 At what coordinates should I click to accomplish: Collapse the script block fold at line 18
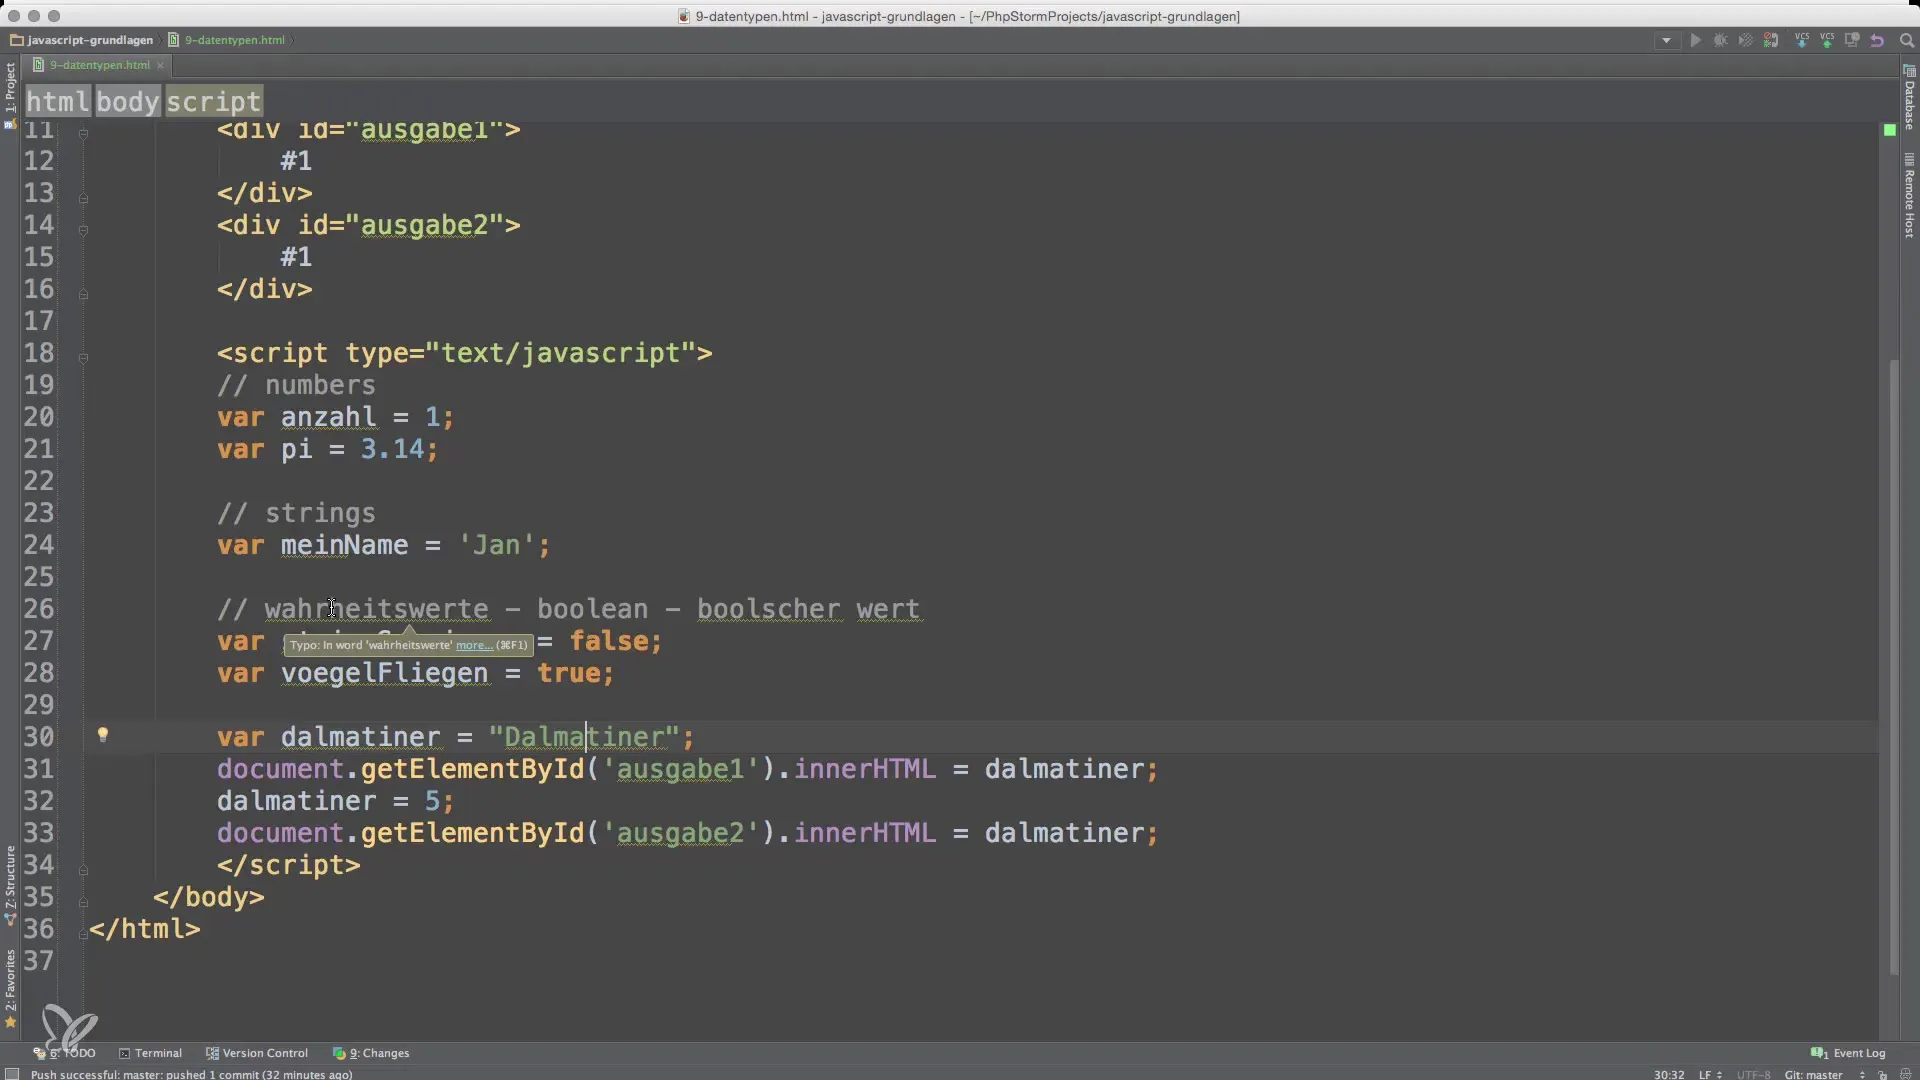point(83,358)
